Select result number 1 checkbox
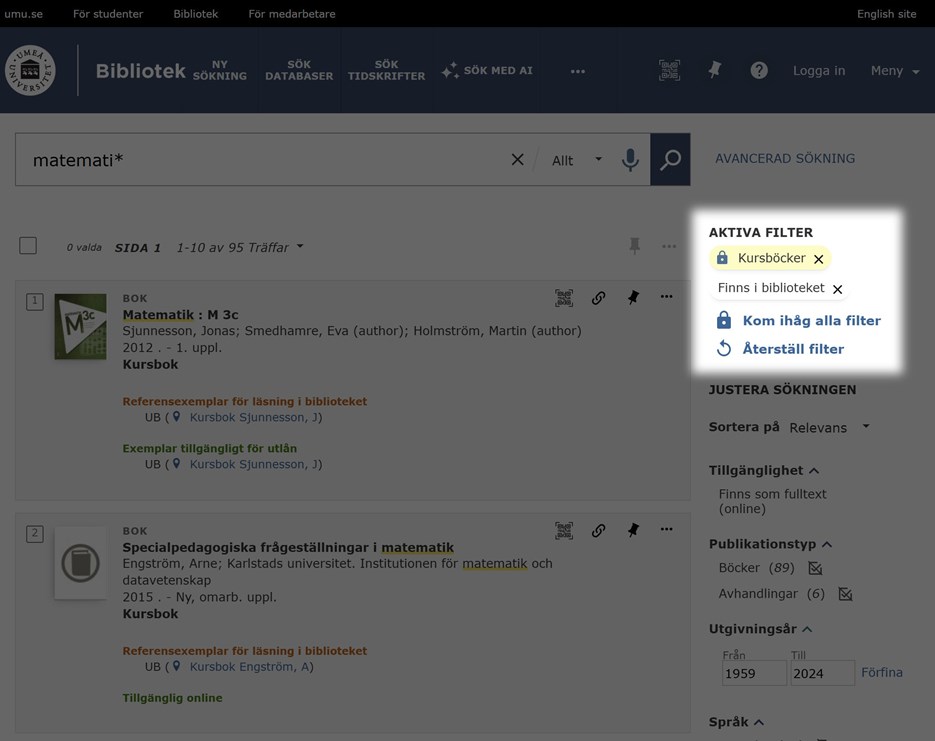Screen dimensions: 935x741 pos(35,301)
